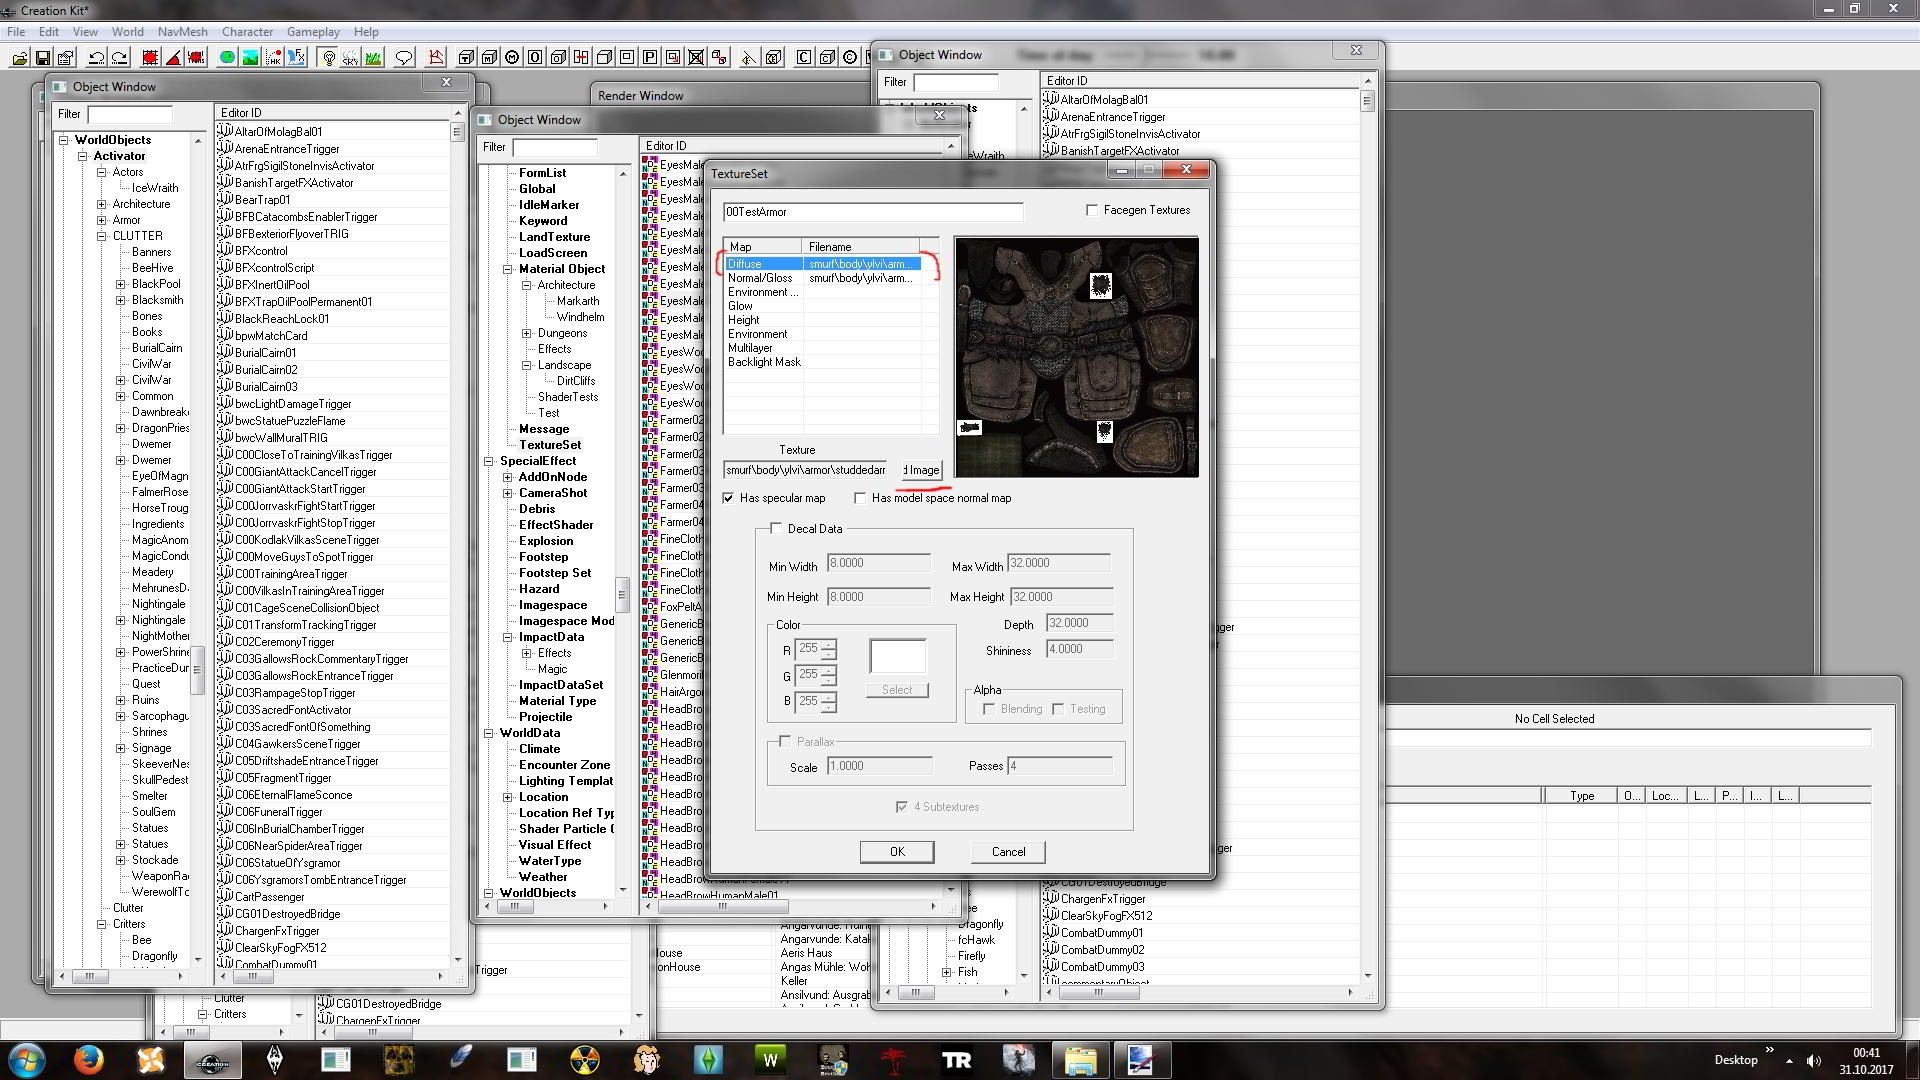Click the open folder toolbar icon
This screenshot has height=1080, width=1920.
tap(19, 58)
